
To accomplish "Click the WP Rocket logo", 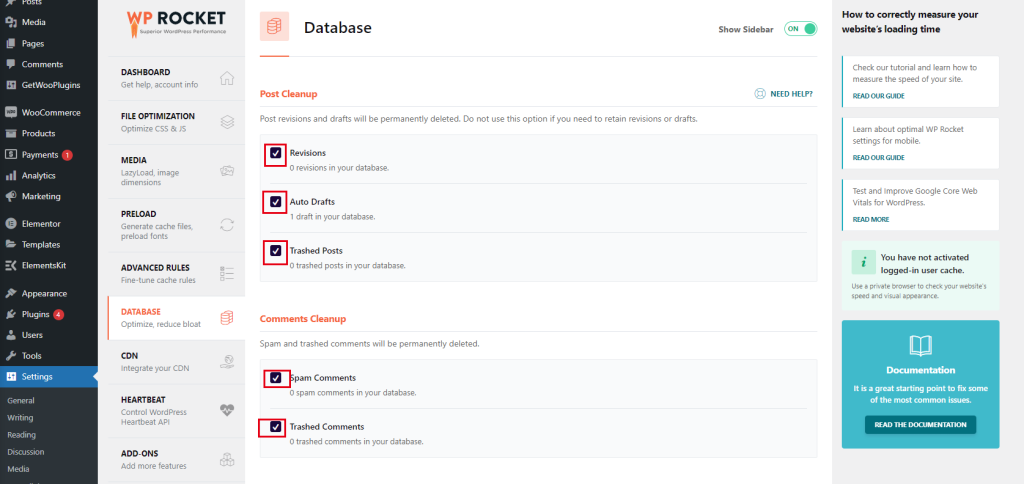I will pos(176,22).
